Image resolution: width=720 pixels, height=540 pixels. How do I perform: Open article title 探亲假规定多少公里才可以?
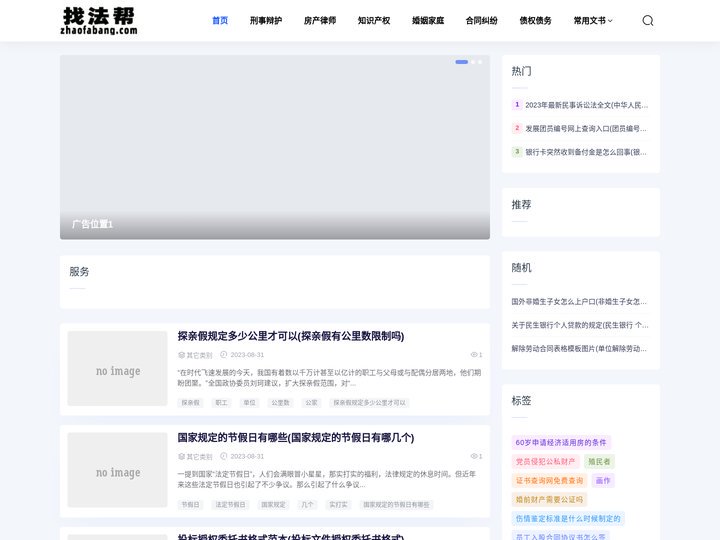point(291,336)
